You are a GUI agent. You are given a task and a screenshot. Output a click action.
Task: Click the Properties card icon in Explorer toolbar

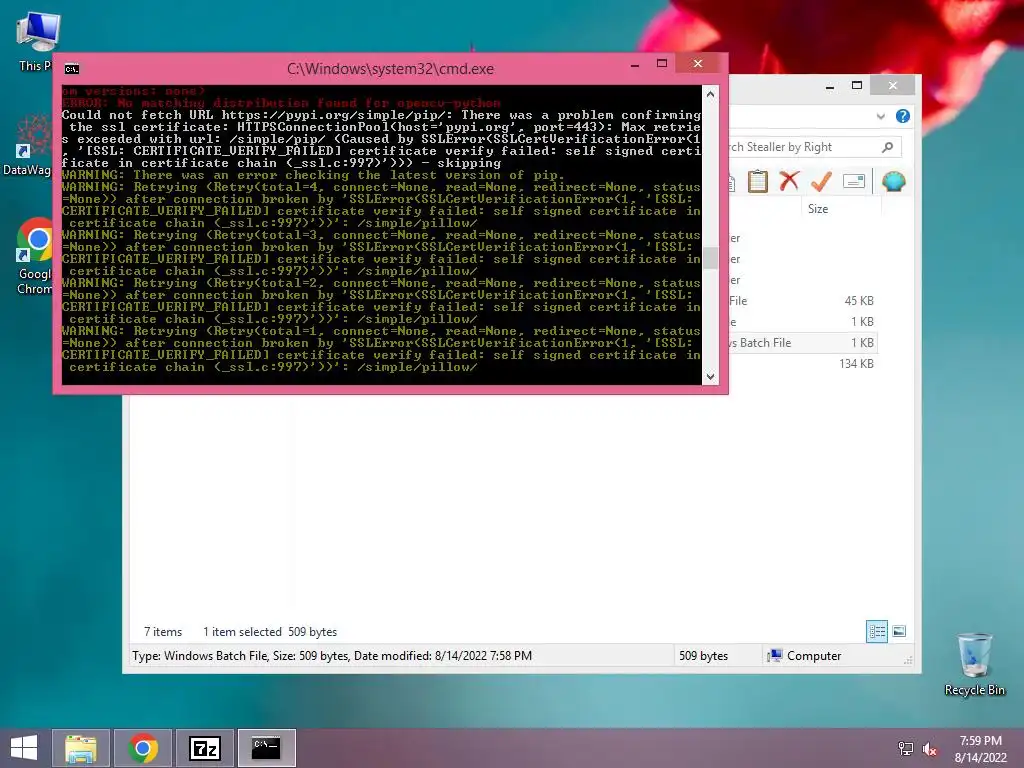point(854,181)
